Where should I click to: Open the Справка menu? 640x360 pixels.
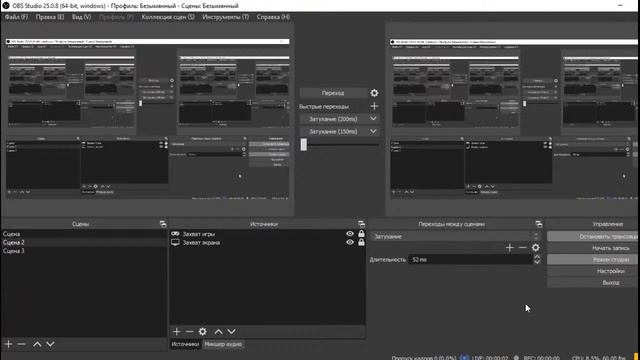tap(273, 17)
